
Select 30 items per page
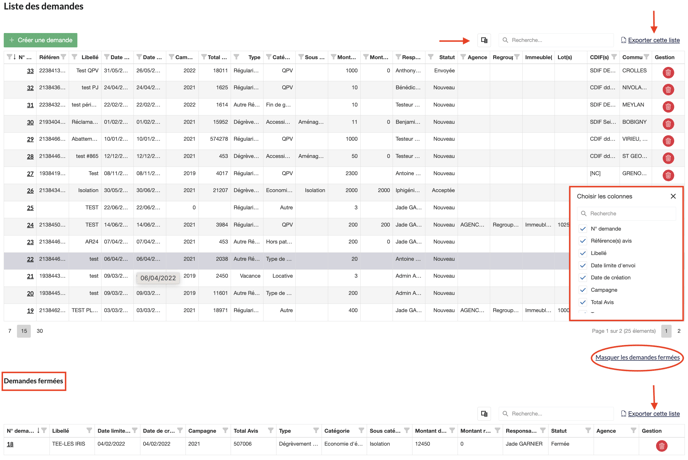(40, 331)
